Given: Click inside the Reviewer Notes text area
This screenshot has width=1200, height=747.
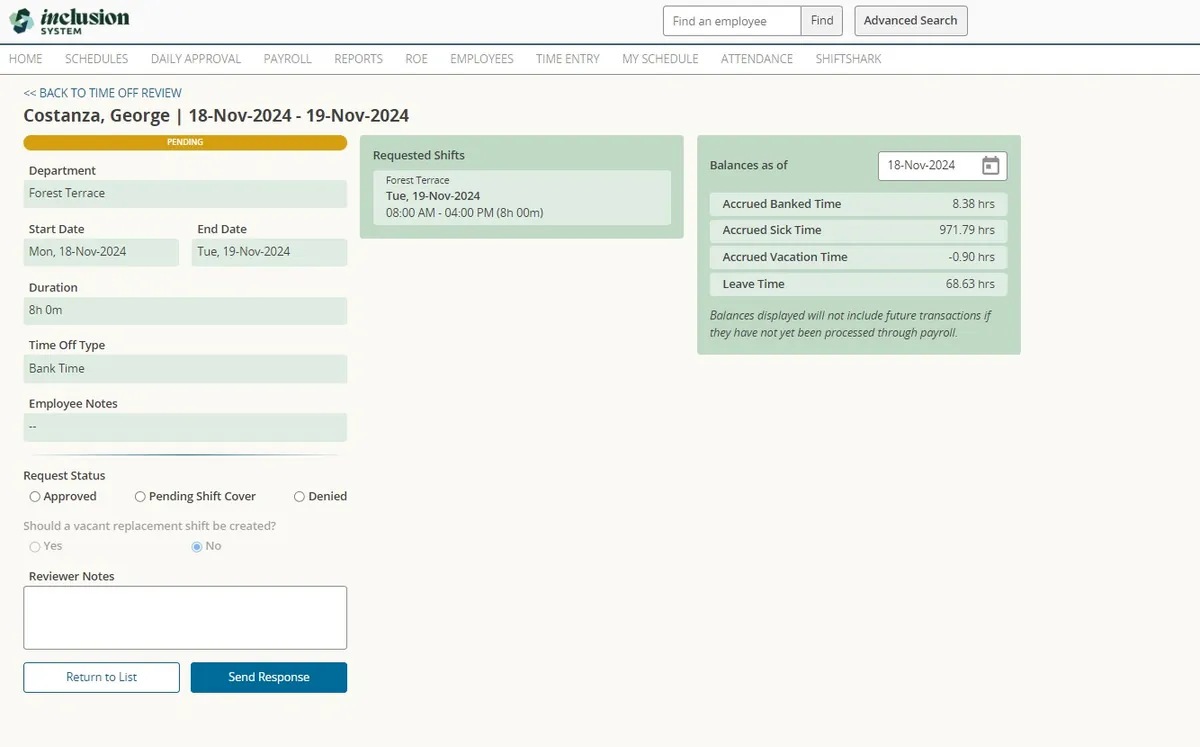Looking at the screenshot, I should coord(185,616).
